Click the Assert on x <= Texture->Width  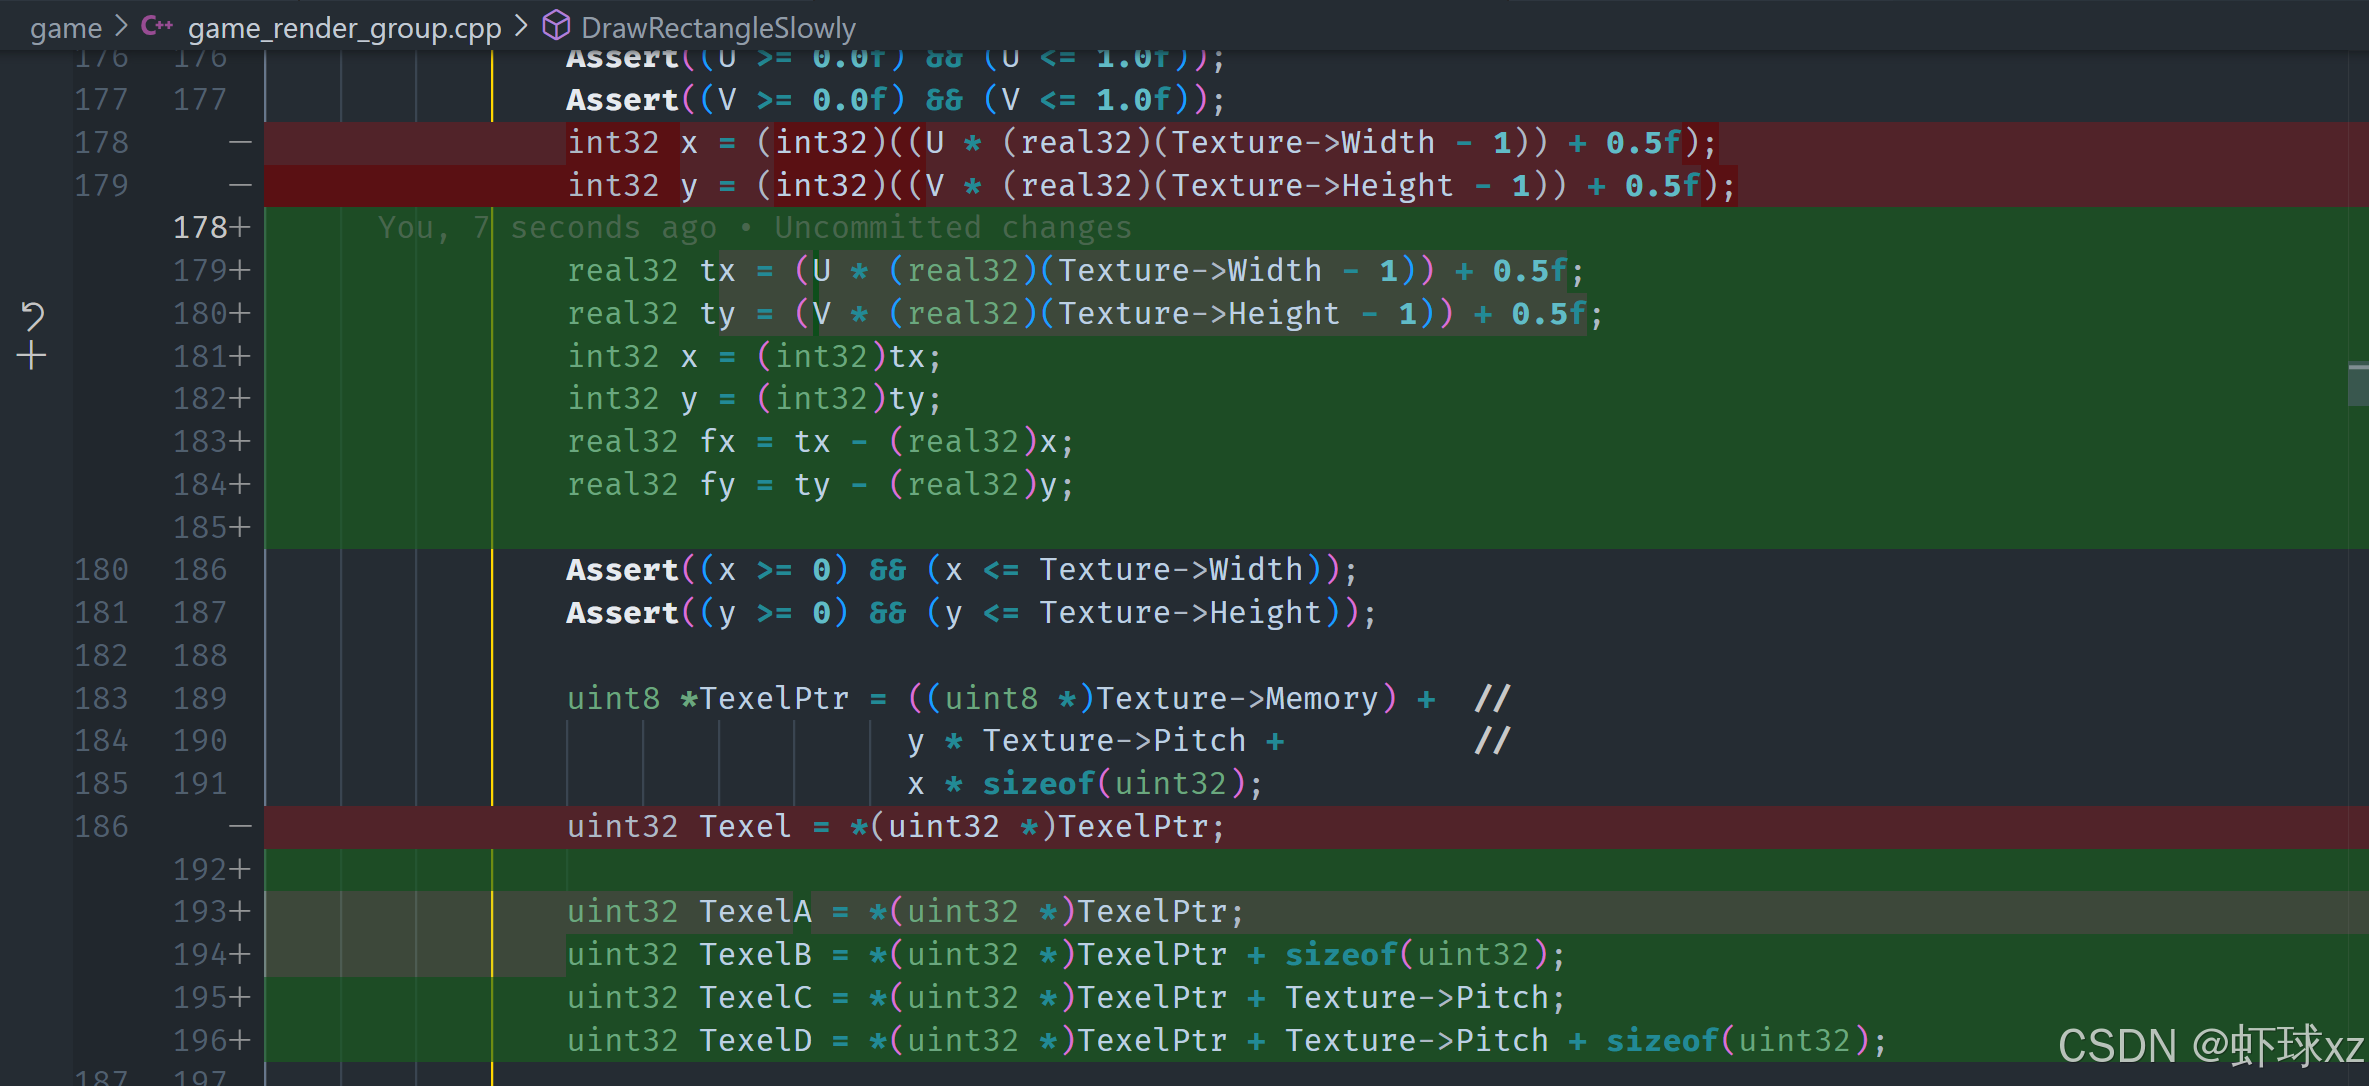[962, 570]
